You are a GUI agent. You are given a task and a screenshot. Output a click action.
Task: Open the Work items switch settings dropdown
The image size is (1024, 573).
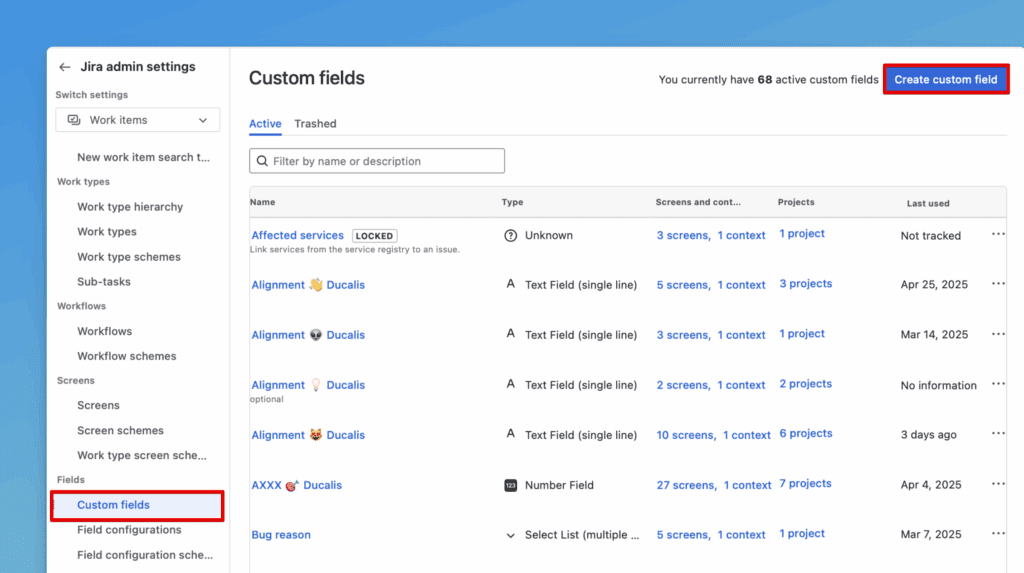pos(137,120)
